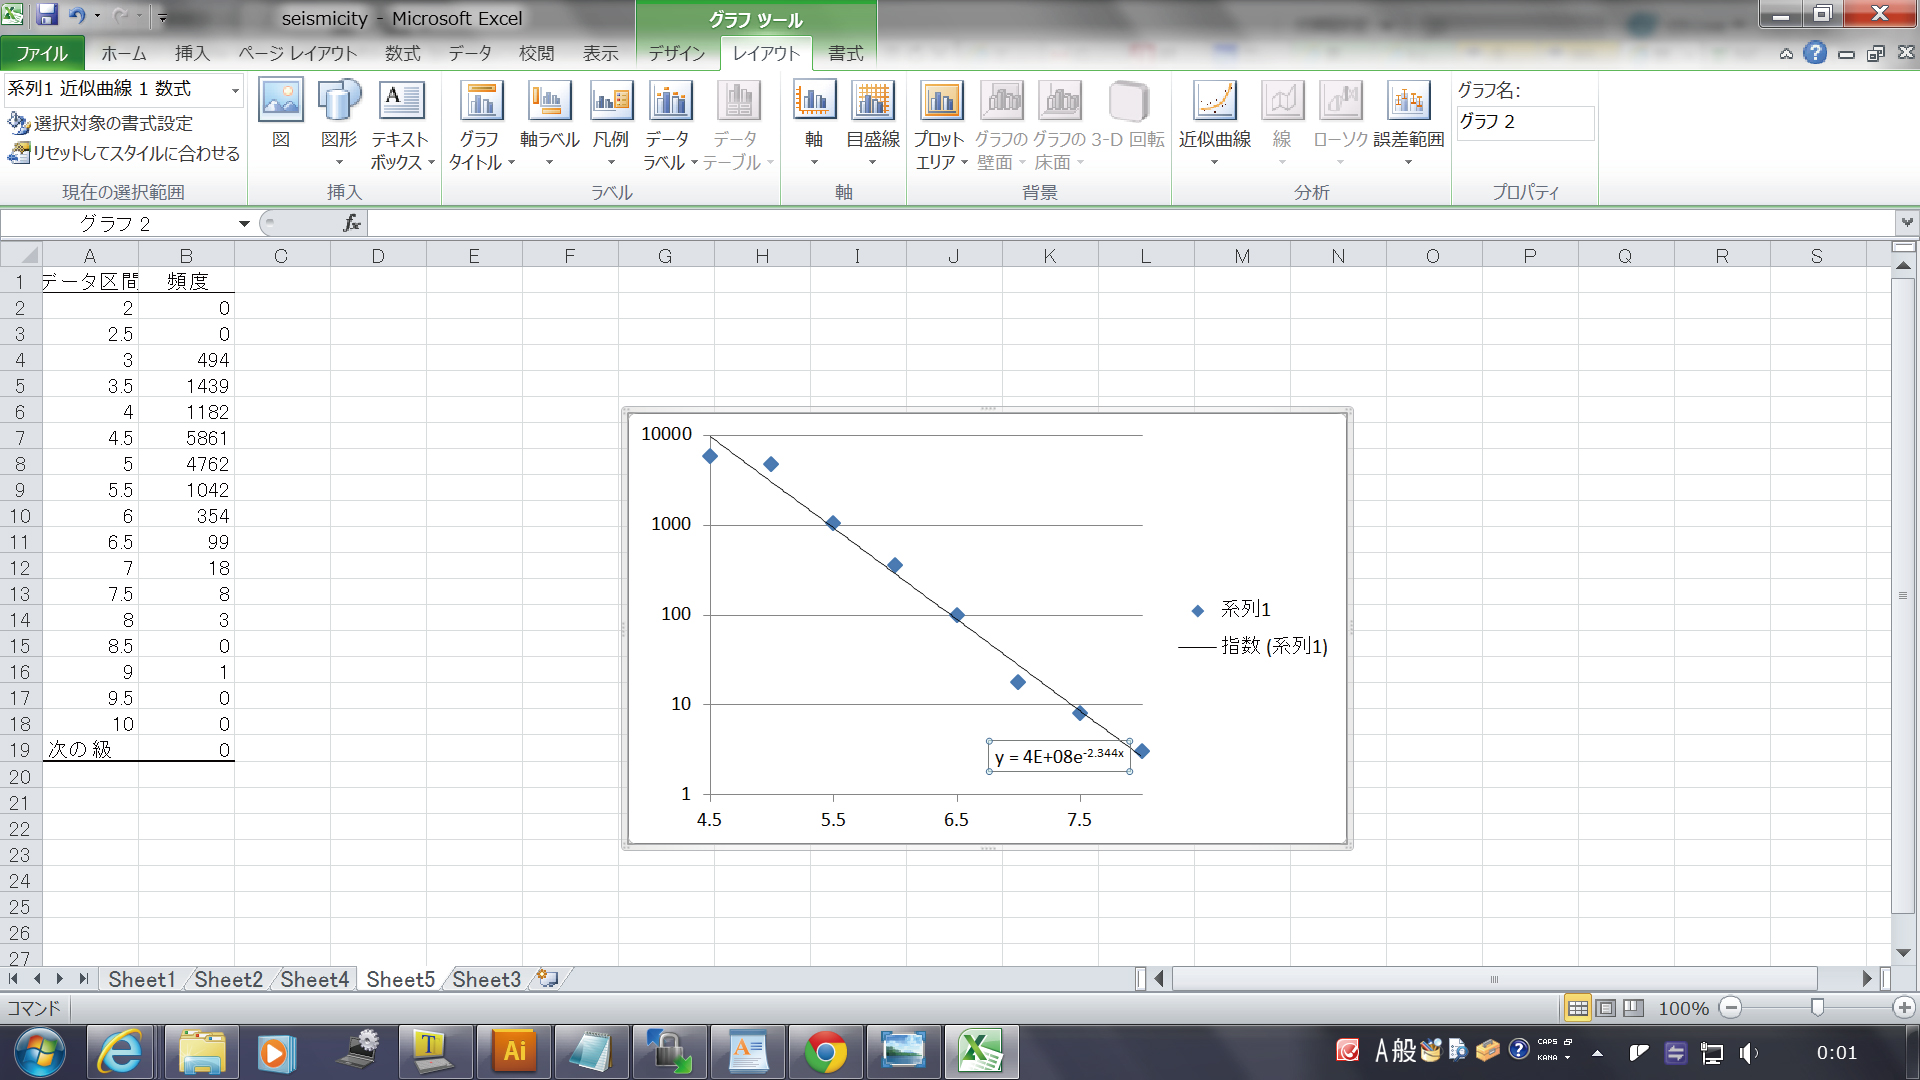Open axis labels (軸ラベル) options
The width and height of the screenshot is (1920, 1080).
[549, 124]
